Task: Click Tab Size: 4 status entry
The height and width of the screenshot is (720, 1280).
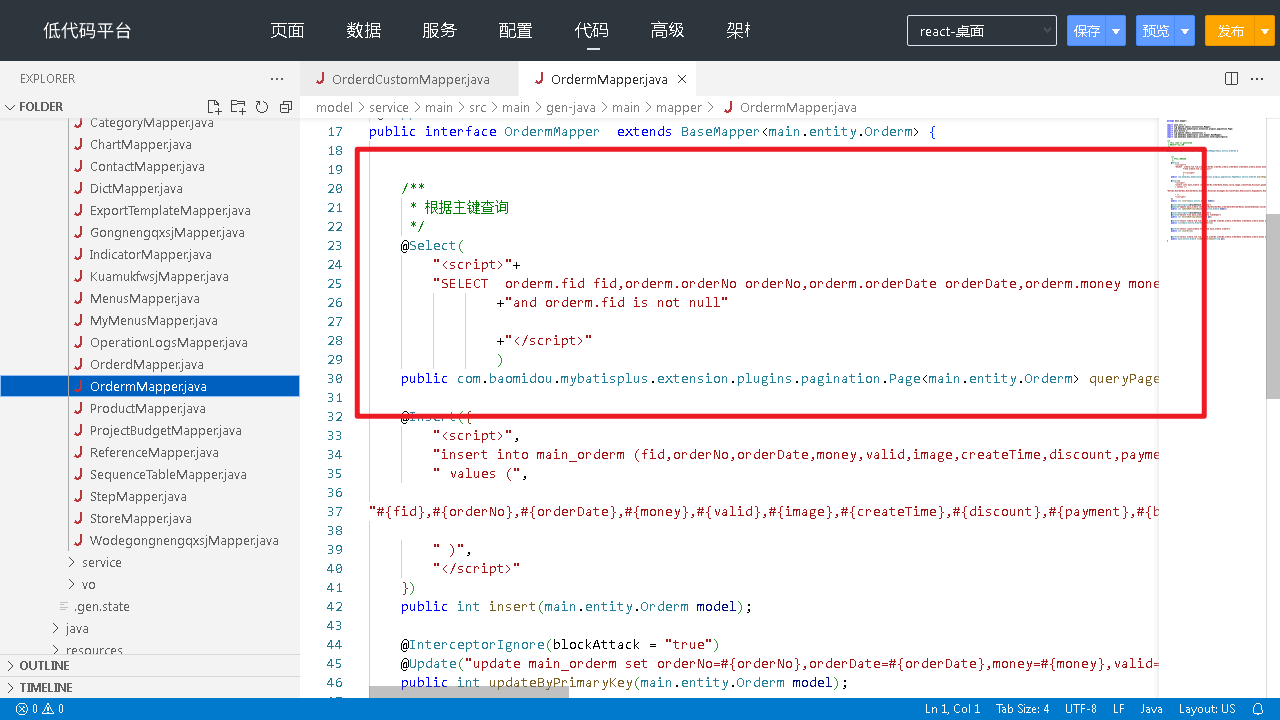Action: (1022, 709)
